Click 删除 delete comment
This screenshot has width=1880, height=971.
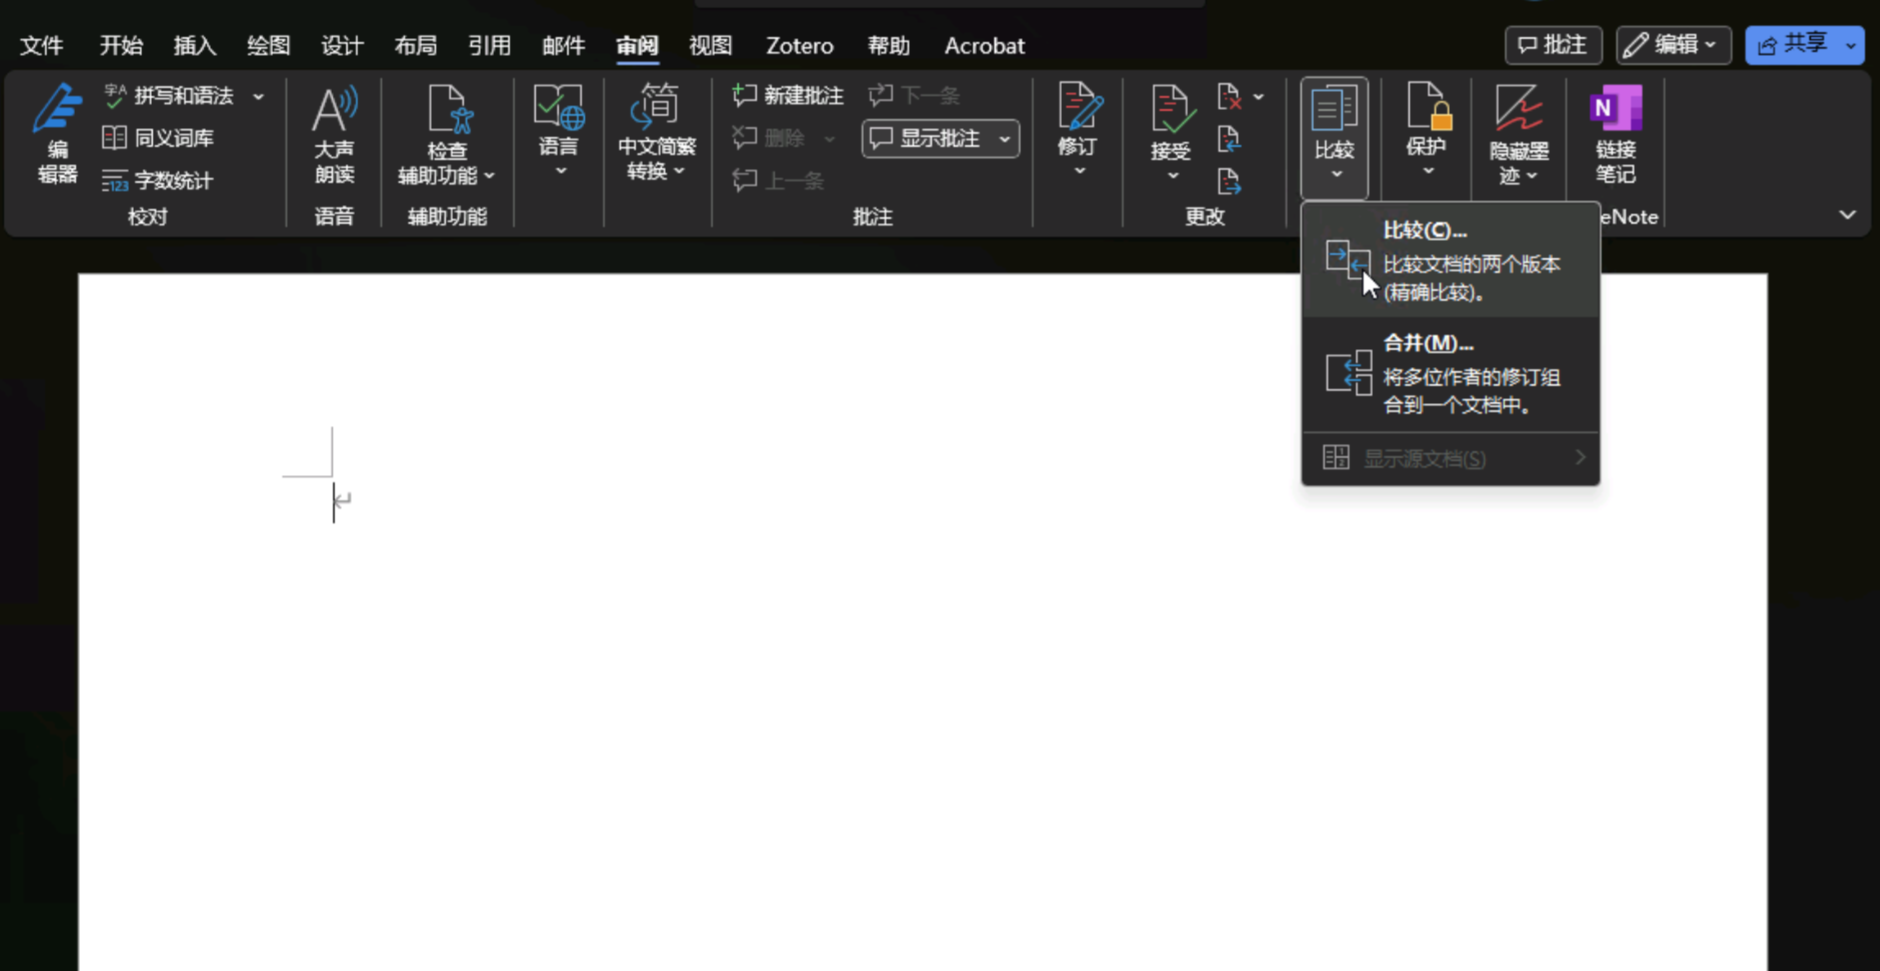click(x=769, y=138)
